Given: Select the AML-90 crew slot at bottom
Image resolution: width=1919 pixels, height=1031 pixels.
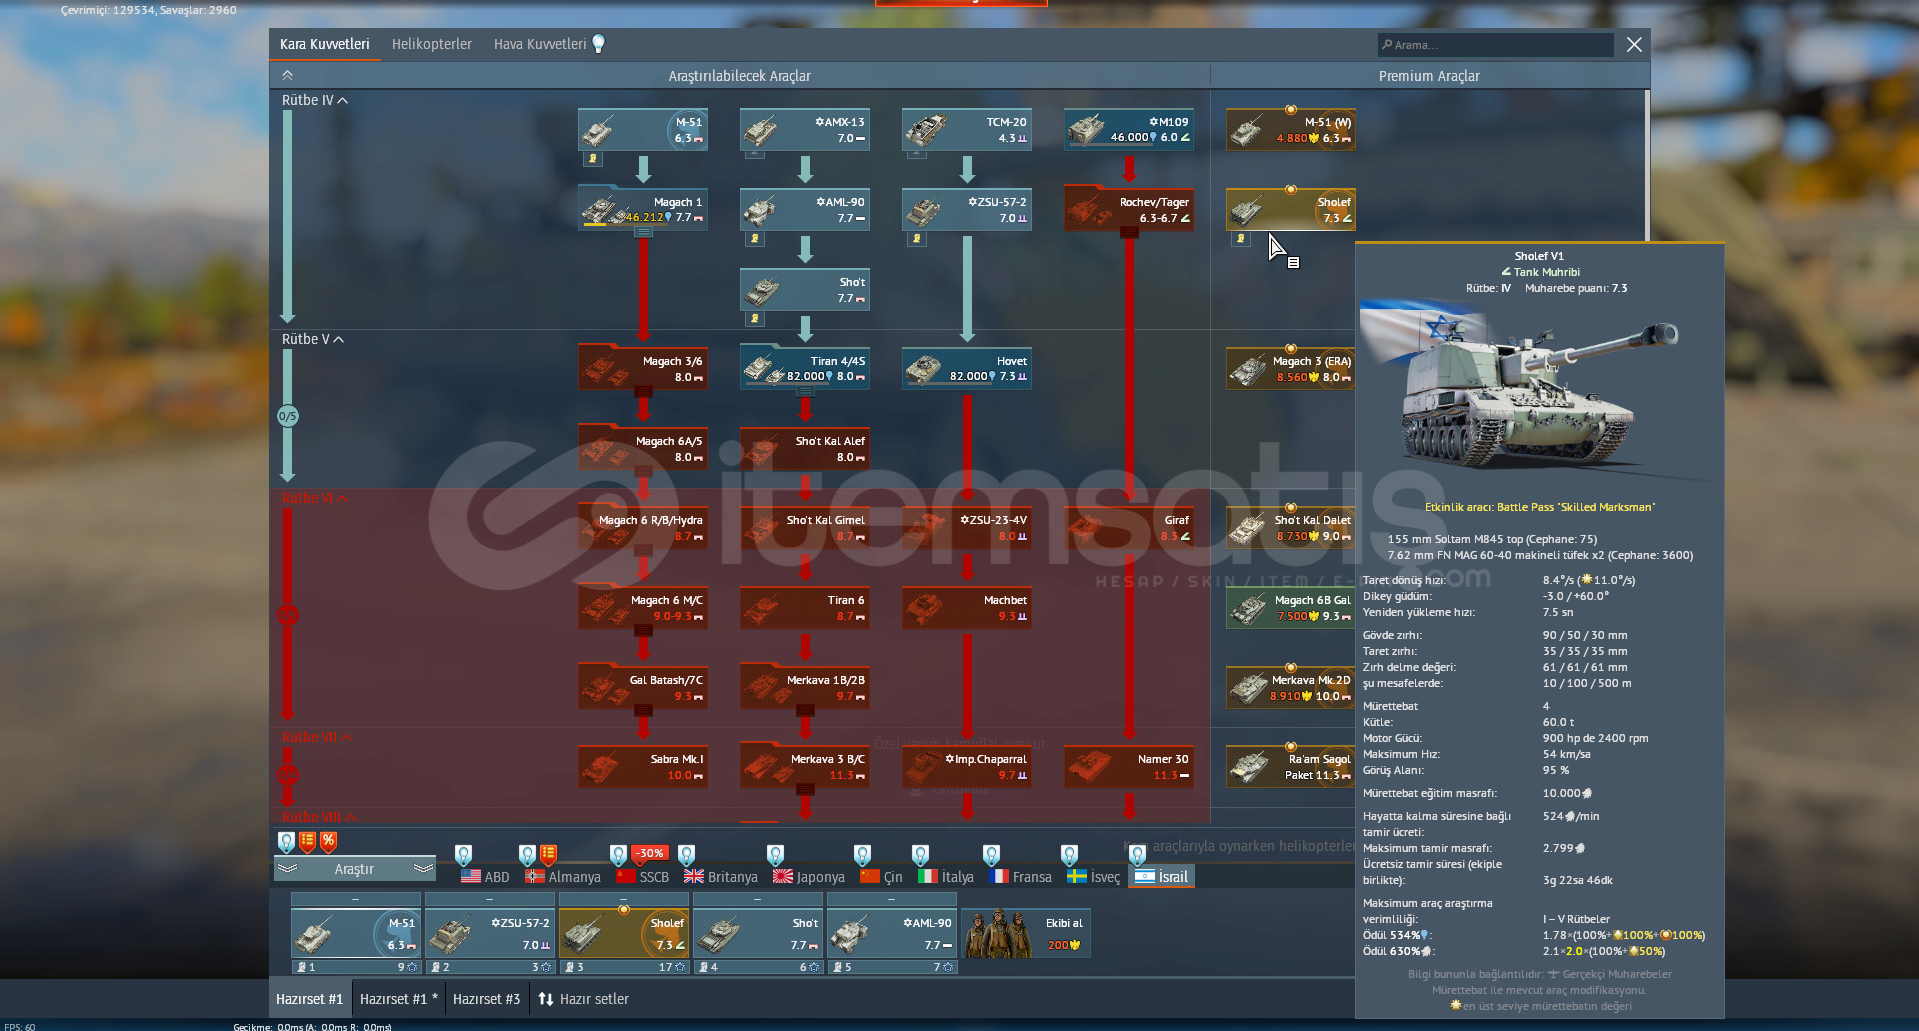Looking at the screenshot, I should click(x=892, y=933).
